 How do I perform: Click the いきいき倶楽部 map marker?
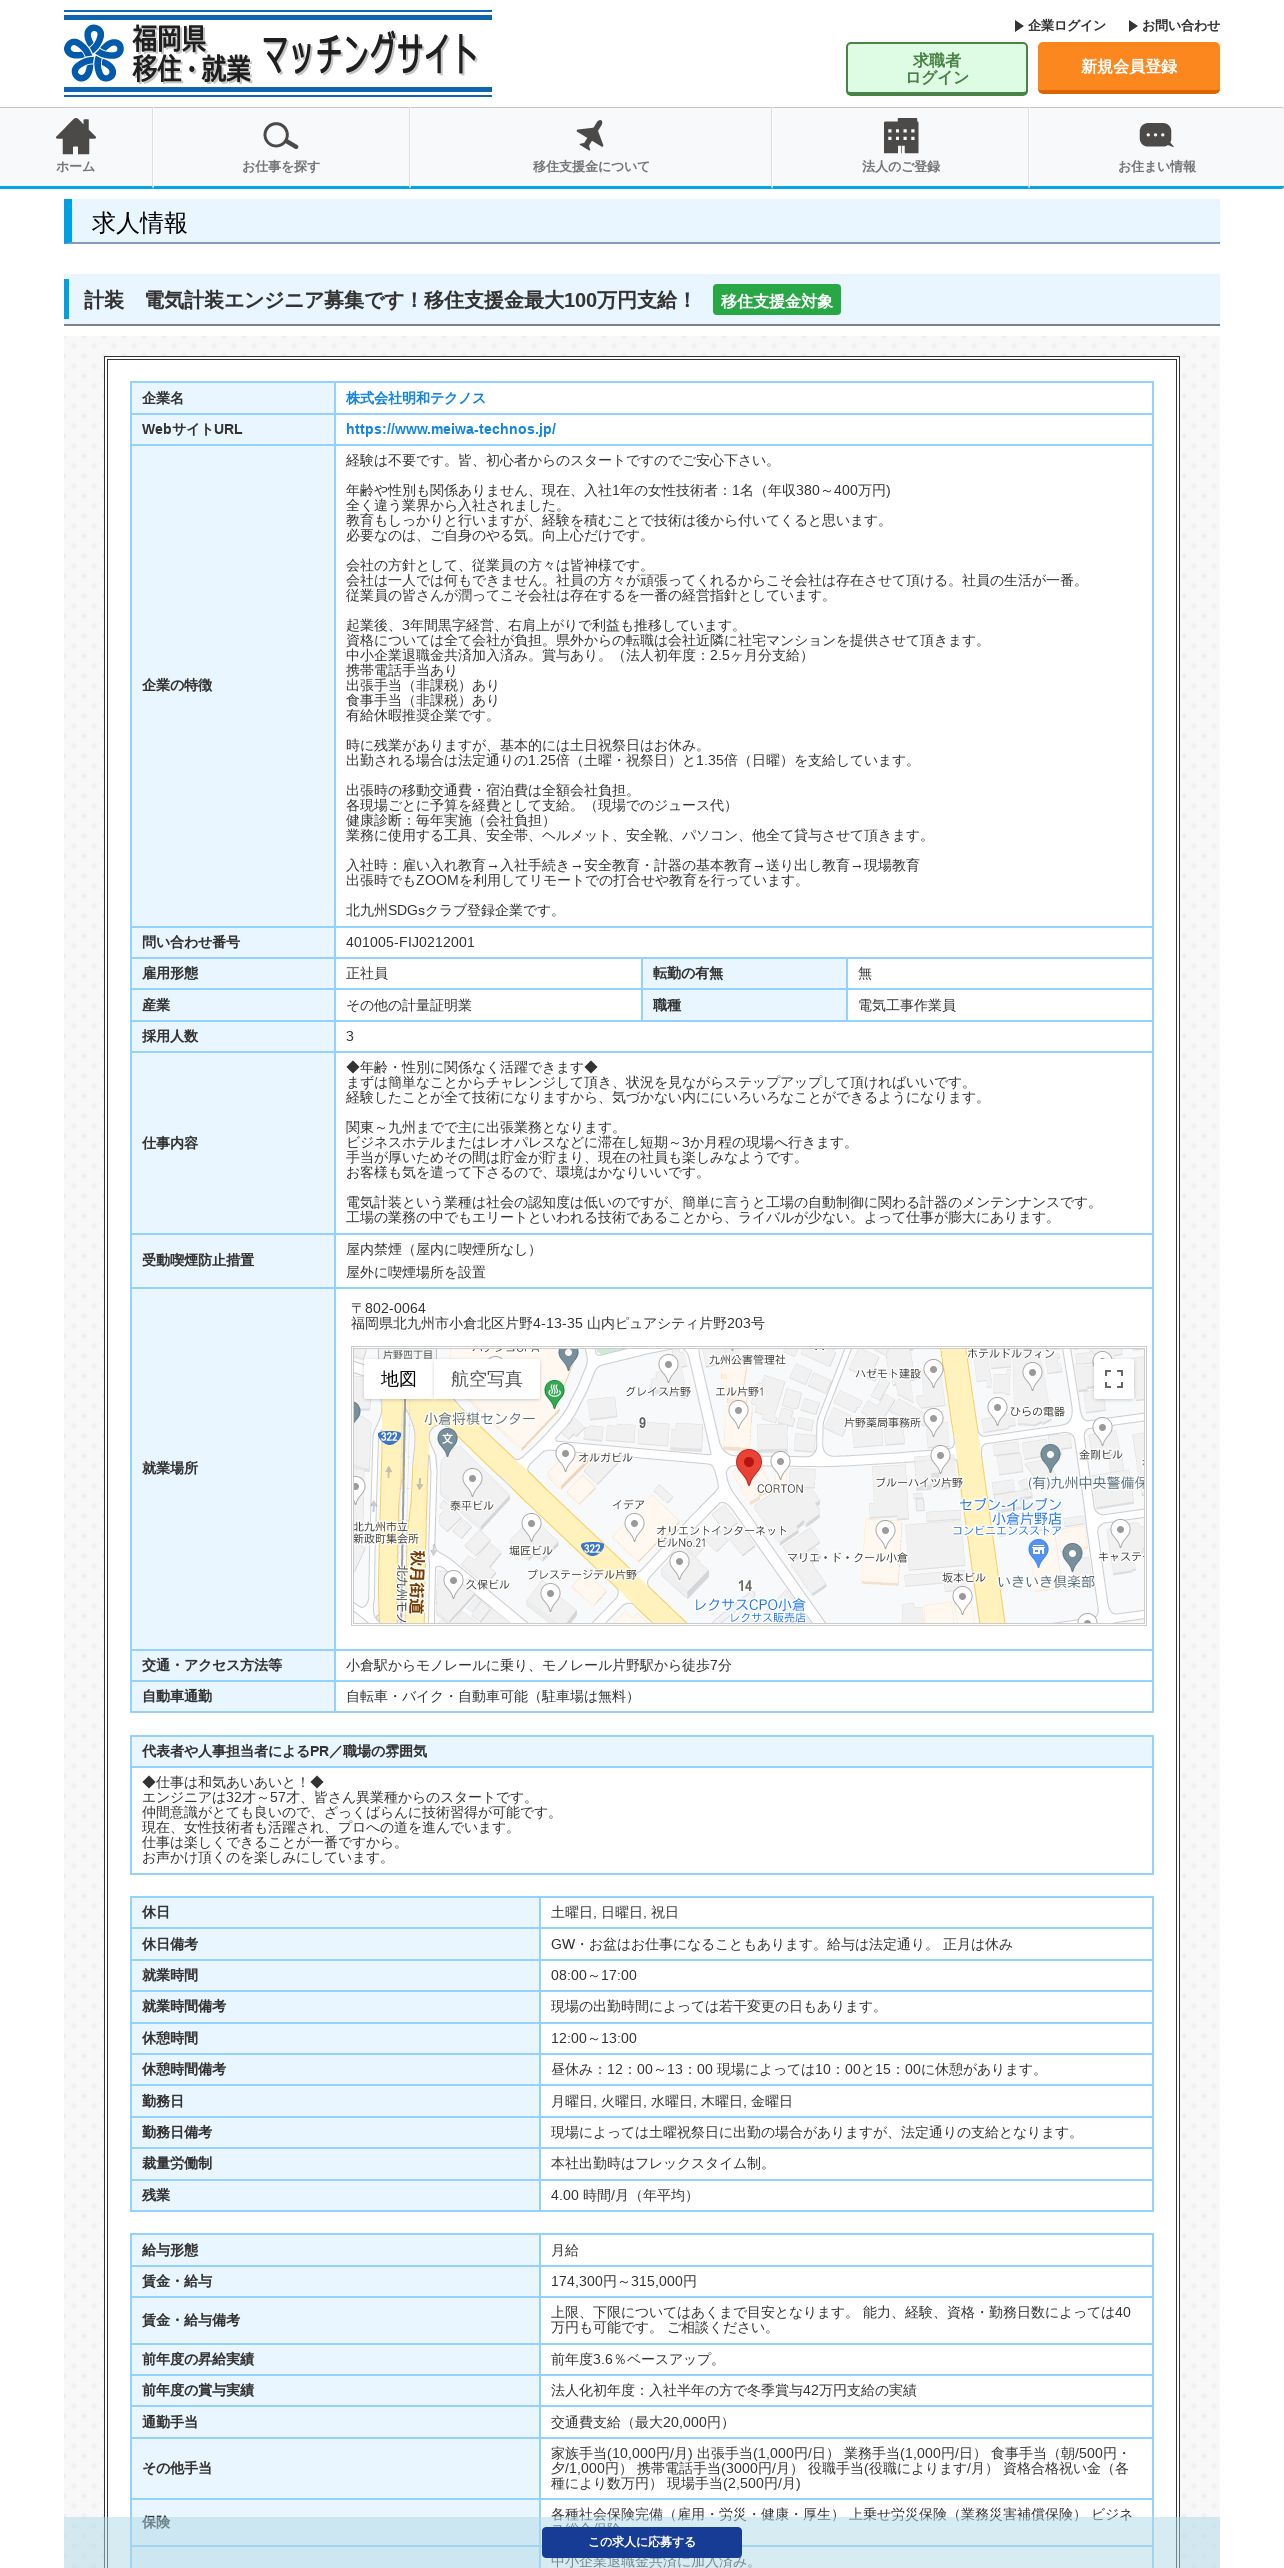tap(1072, 1556)
